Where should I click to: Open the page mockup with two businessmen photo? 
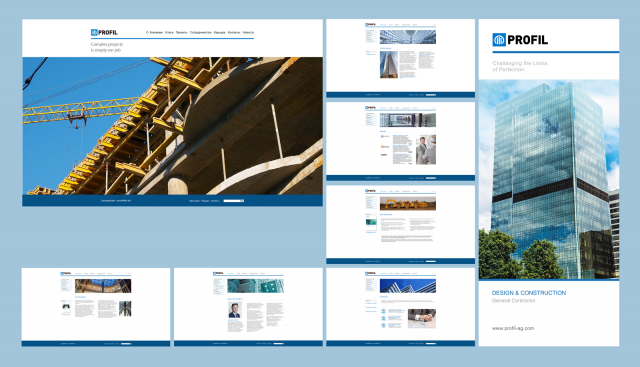[400, 141]
